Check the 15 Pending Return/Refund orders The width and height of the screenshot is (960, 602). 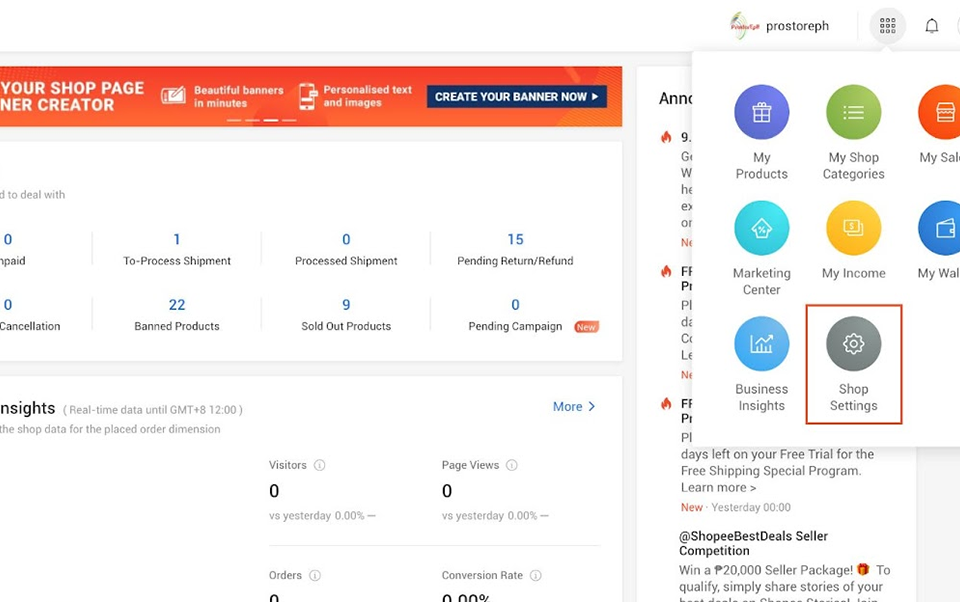coord(515,249)
